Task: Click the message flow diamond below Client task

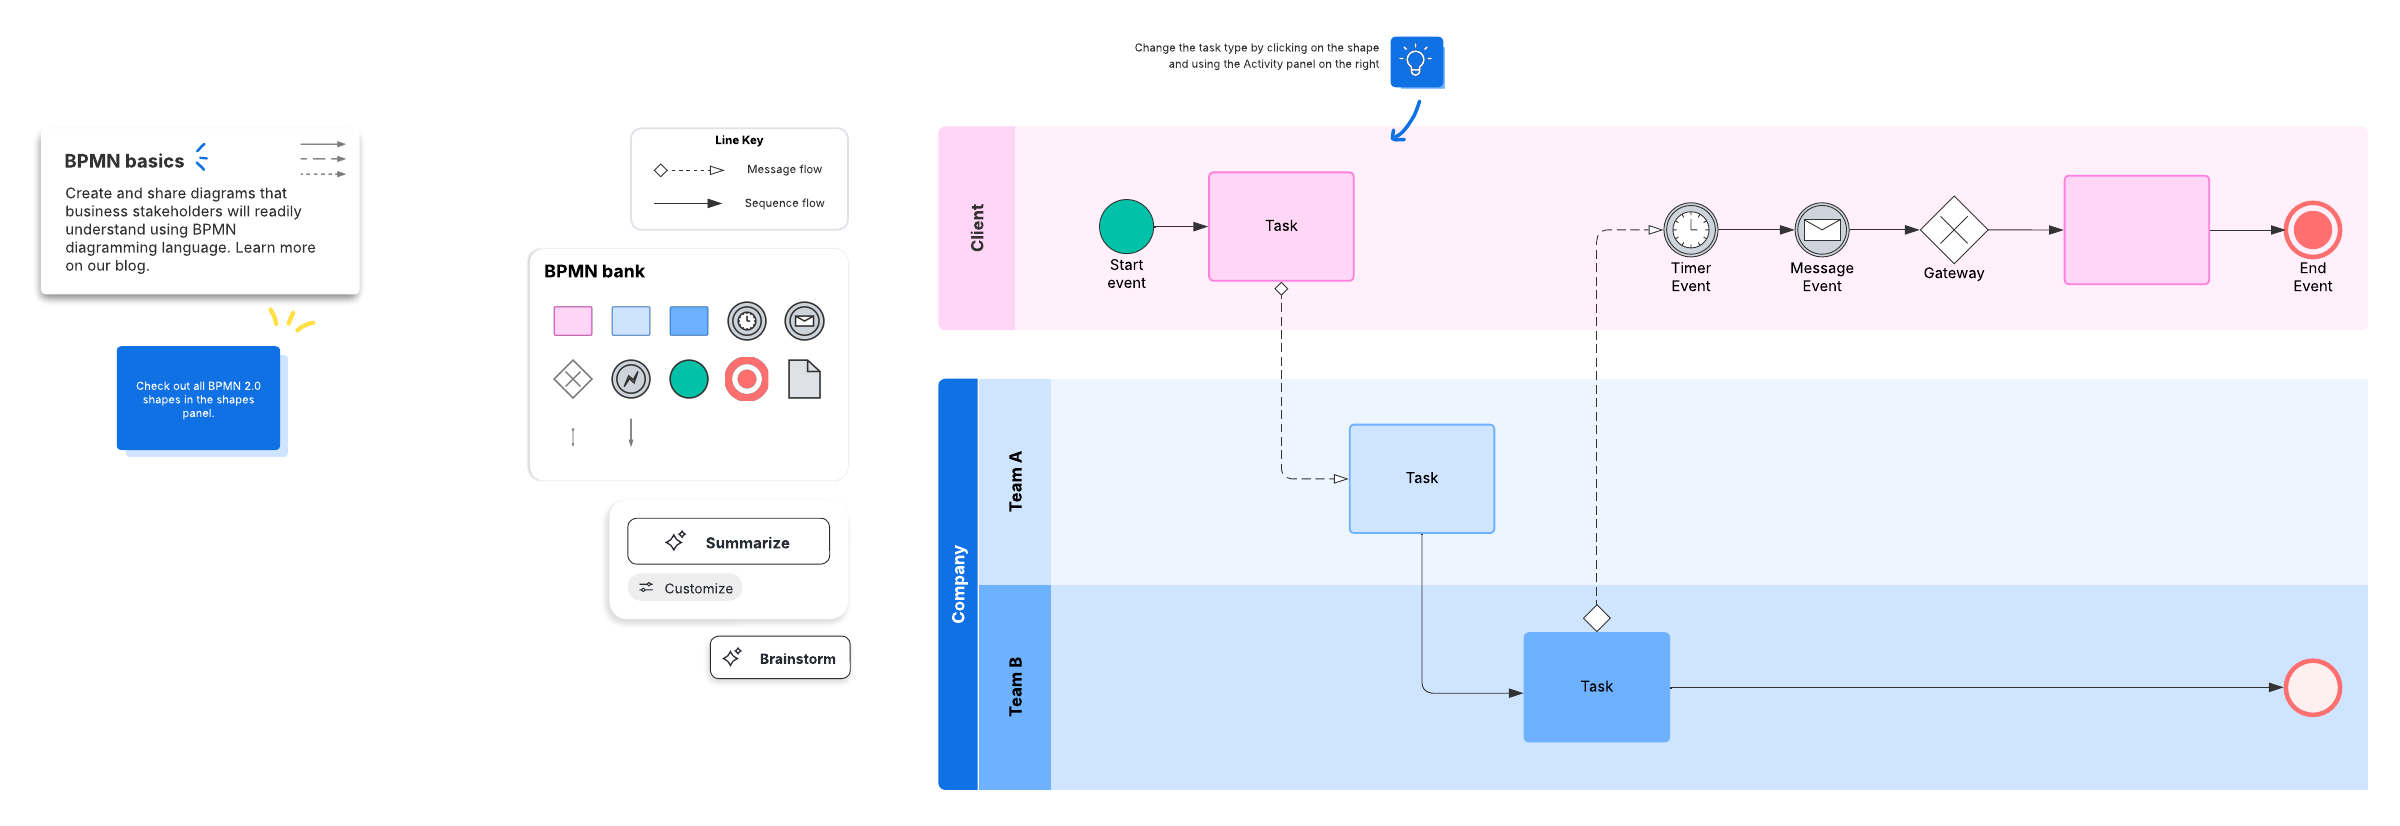Action: point(1281,289)
